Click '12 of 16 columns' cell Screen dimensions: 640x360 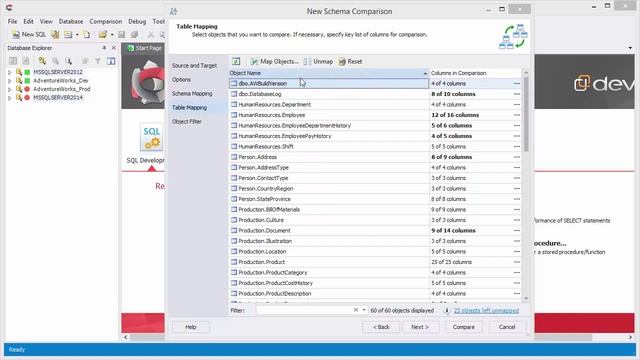point(455,115)
